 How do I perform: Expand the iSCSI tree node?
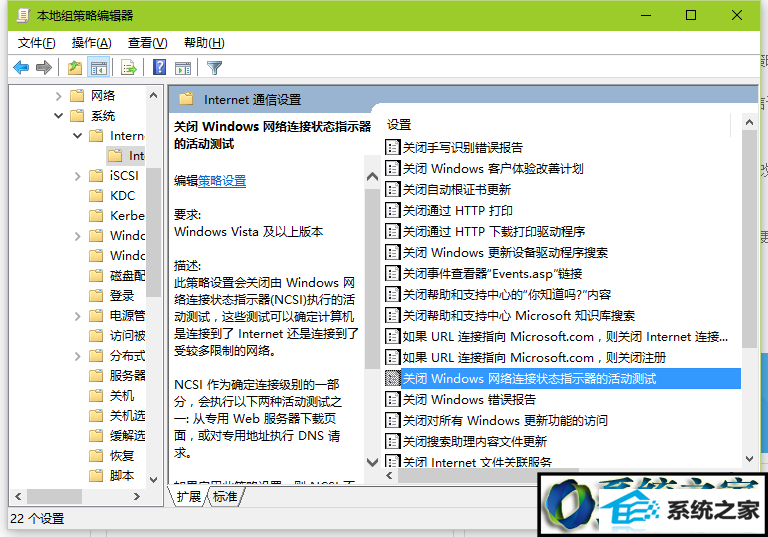(x=77, y=176)
